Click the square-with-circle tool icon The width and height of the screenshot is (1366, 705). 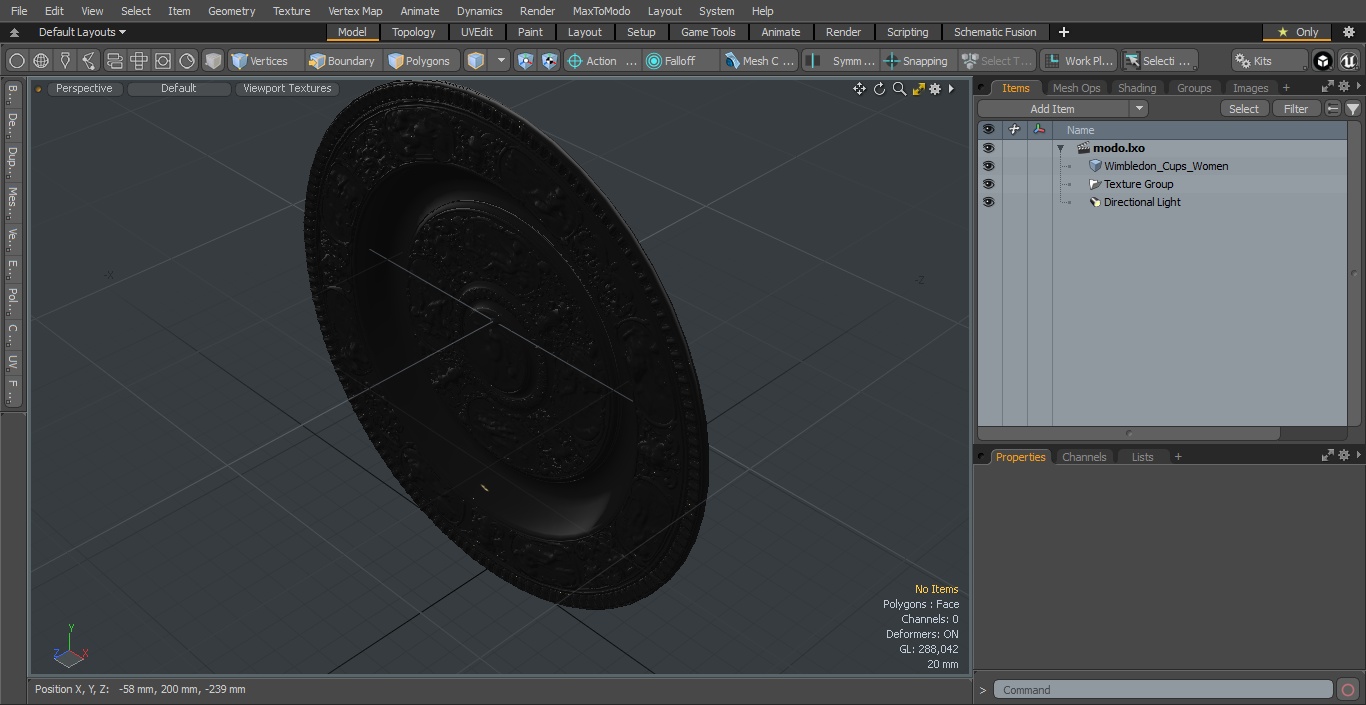coord(163,61)
